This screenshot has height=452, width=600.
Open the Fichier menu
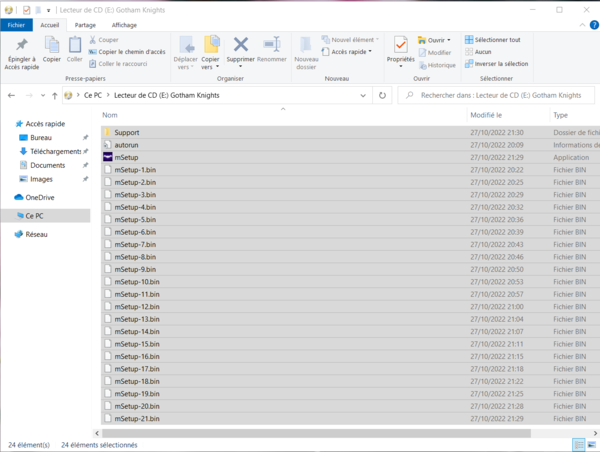(16, 25)
